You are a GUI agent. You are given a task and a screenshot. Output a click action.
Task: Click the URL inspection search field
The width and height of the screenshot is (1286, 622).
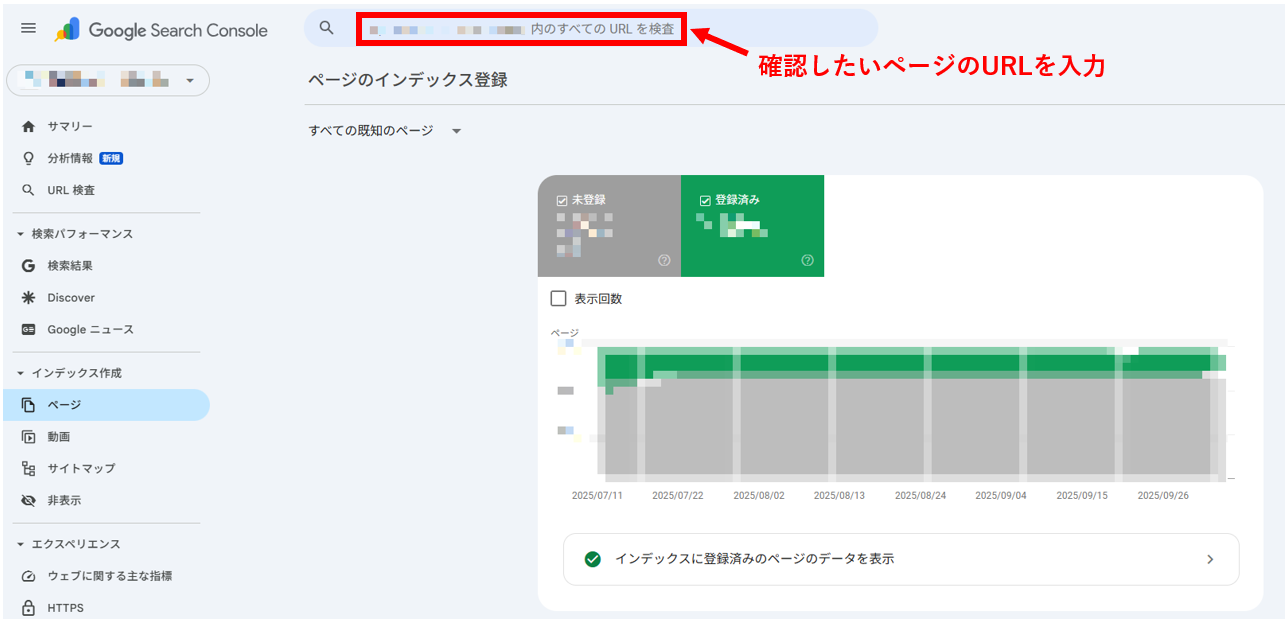[522, 29]
